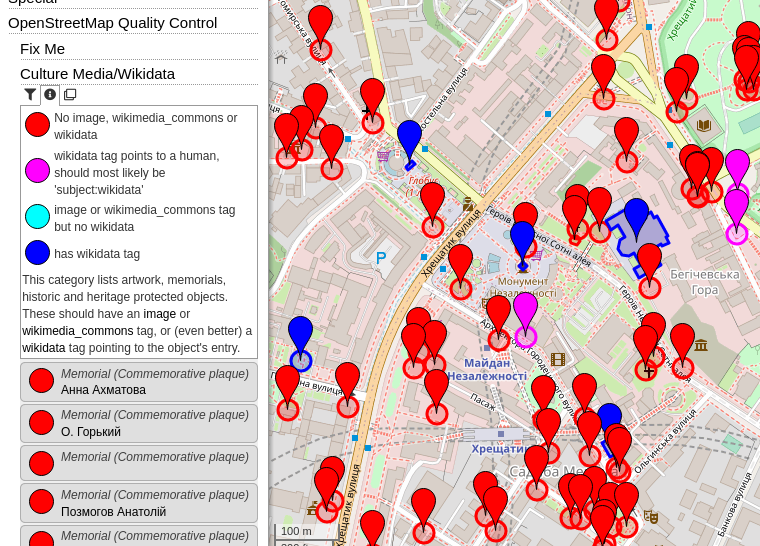Click the magenta legend circle for human wikidata

click(x=37, y=171)
